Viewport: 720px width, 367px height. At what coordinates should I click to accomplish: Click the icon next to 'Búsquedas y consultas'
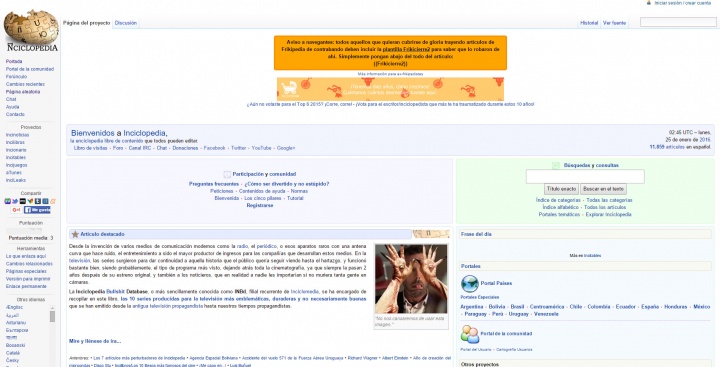pos(556,165)
